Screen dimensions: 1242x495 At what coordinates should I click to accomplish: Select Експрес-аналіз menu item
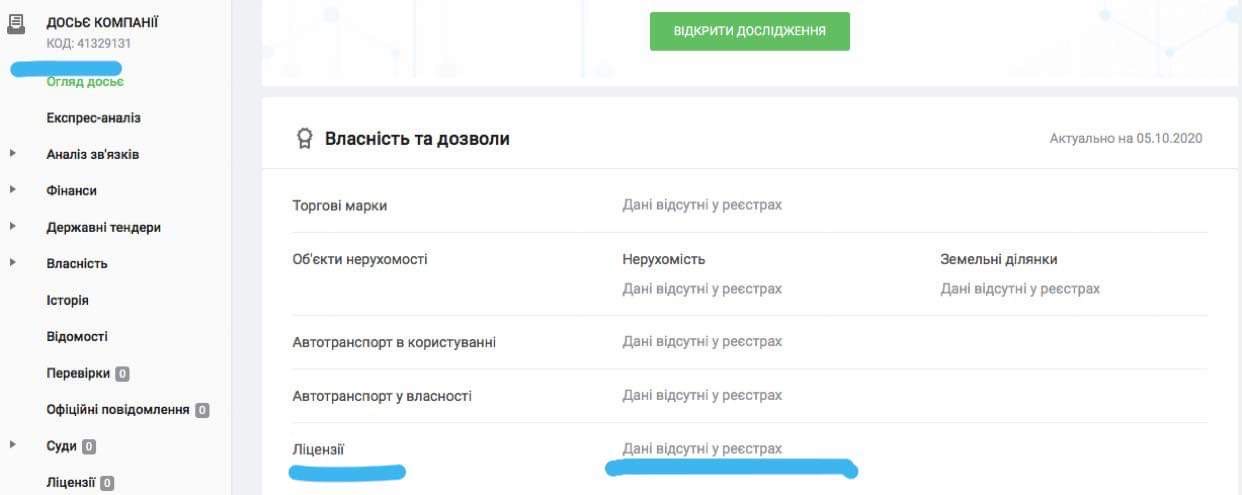click(93, 118)
